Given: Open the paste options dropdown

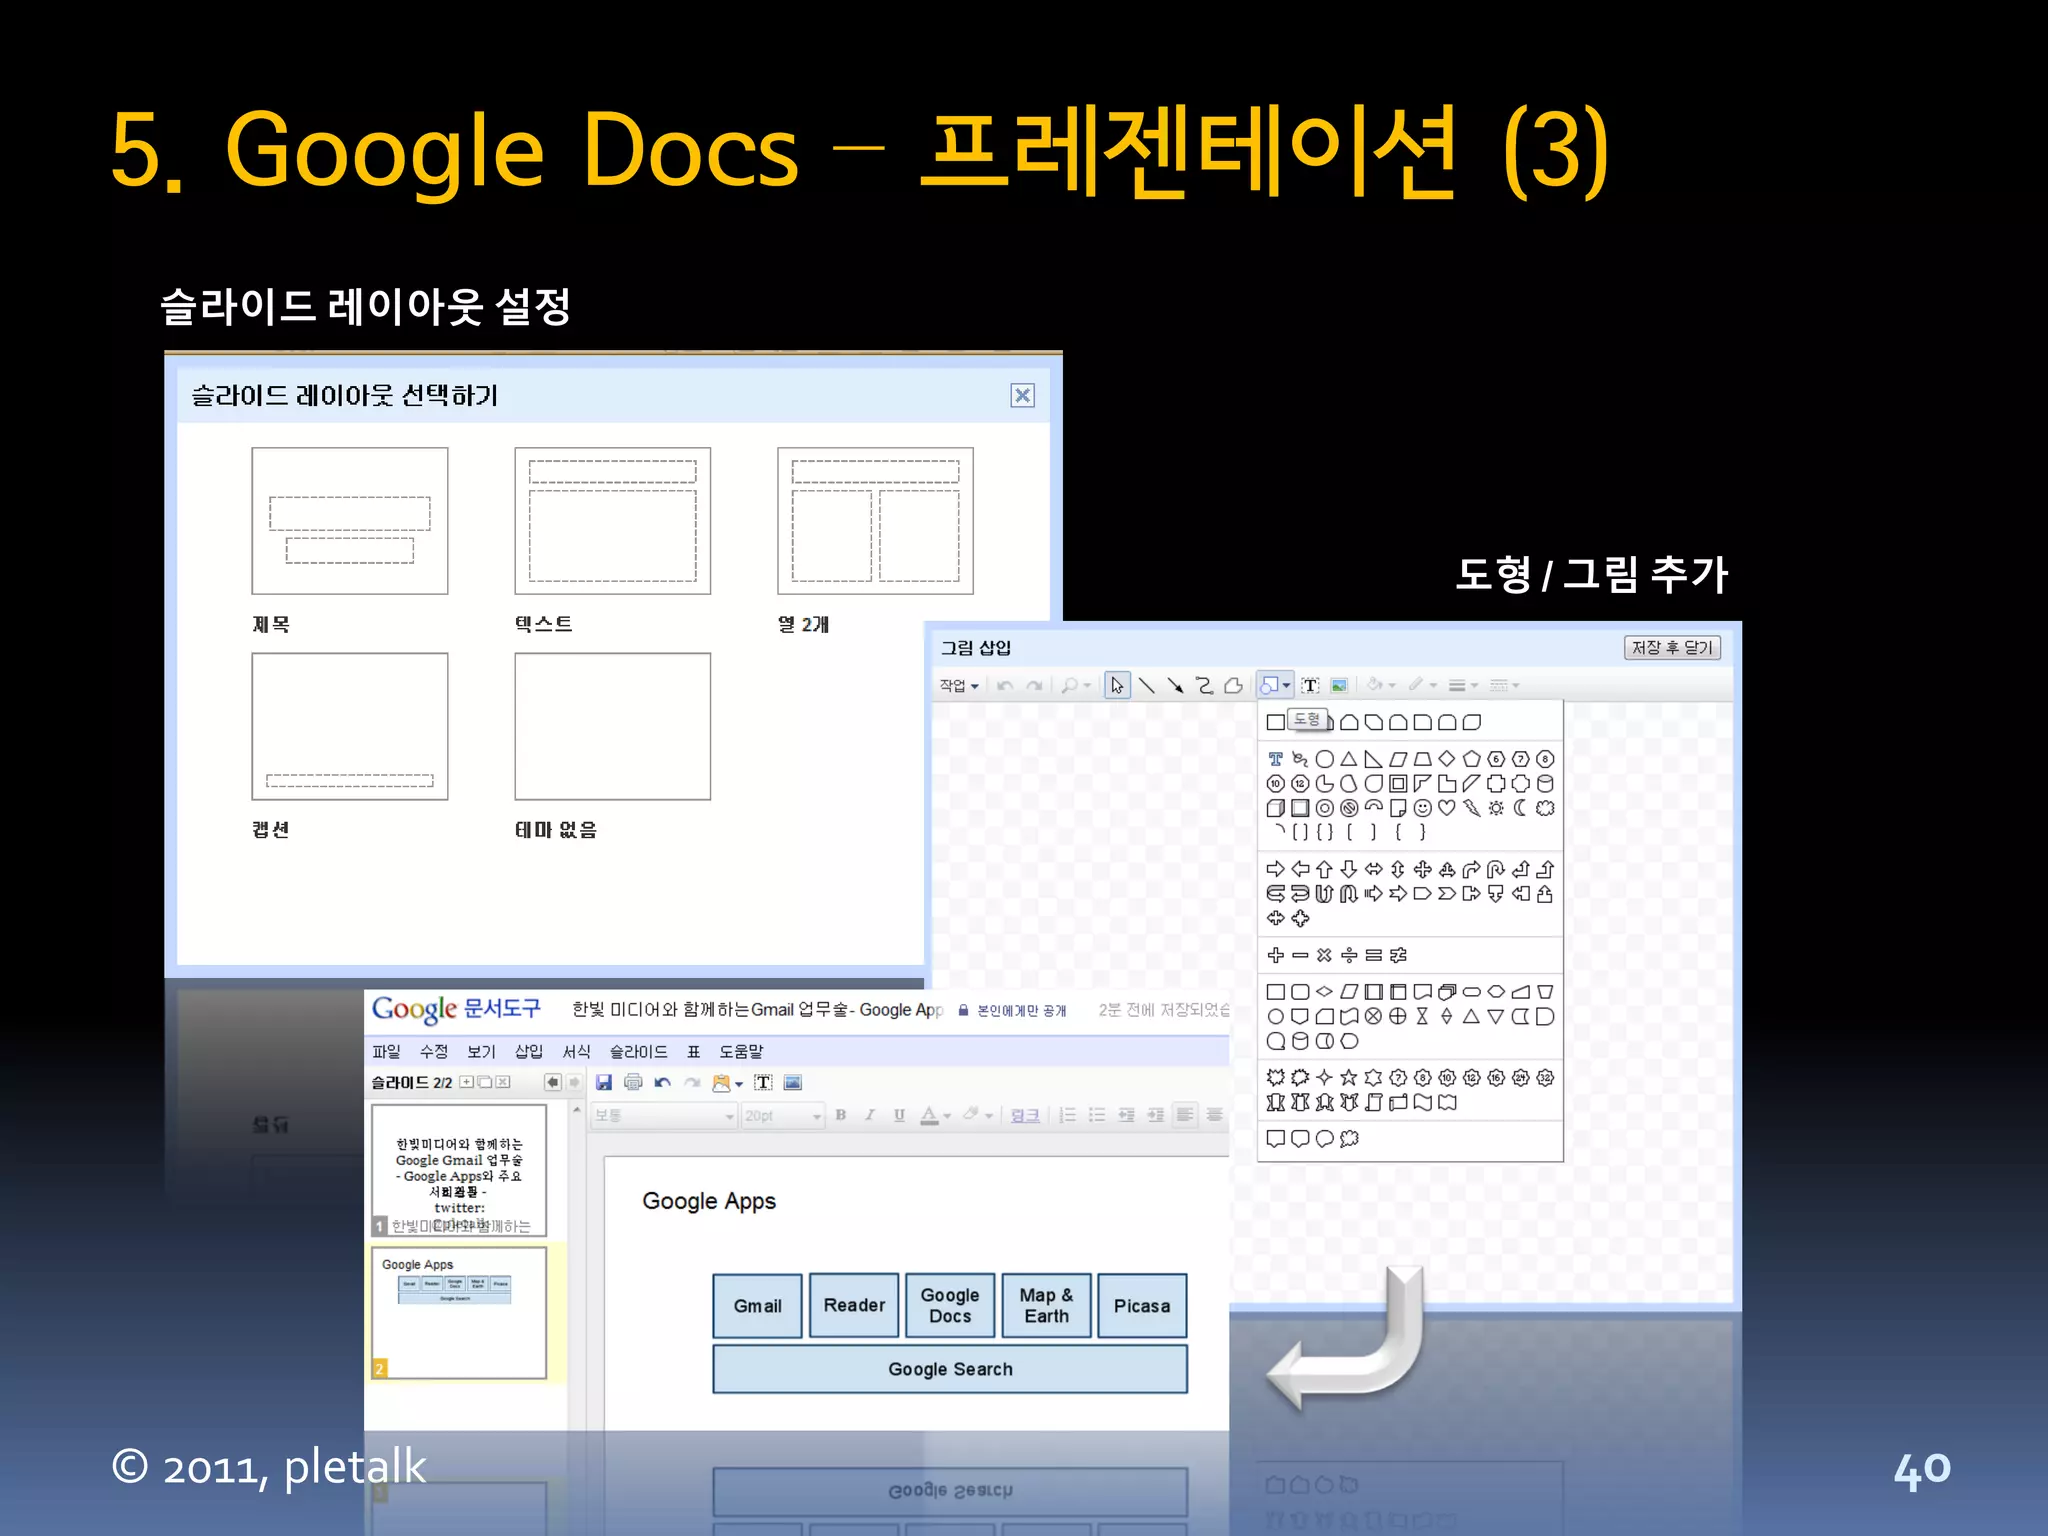Looking at the screenshot, I should pyautogui.click(x=728, y=1082).
